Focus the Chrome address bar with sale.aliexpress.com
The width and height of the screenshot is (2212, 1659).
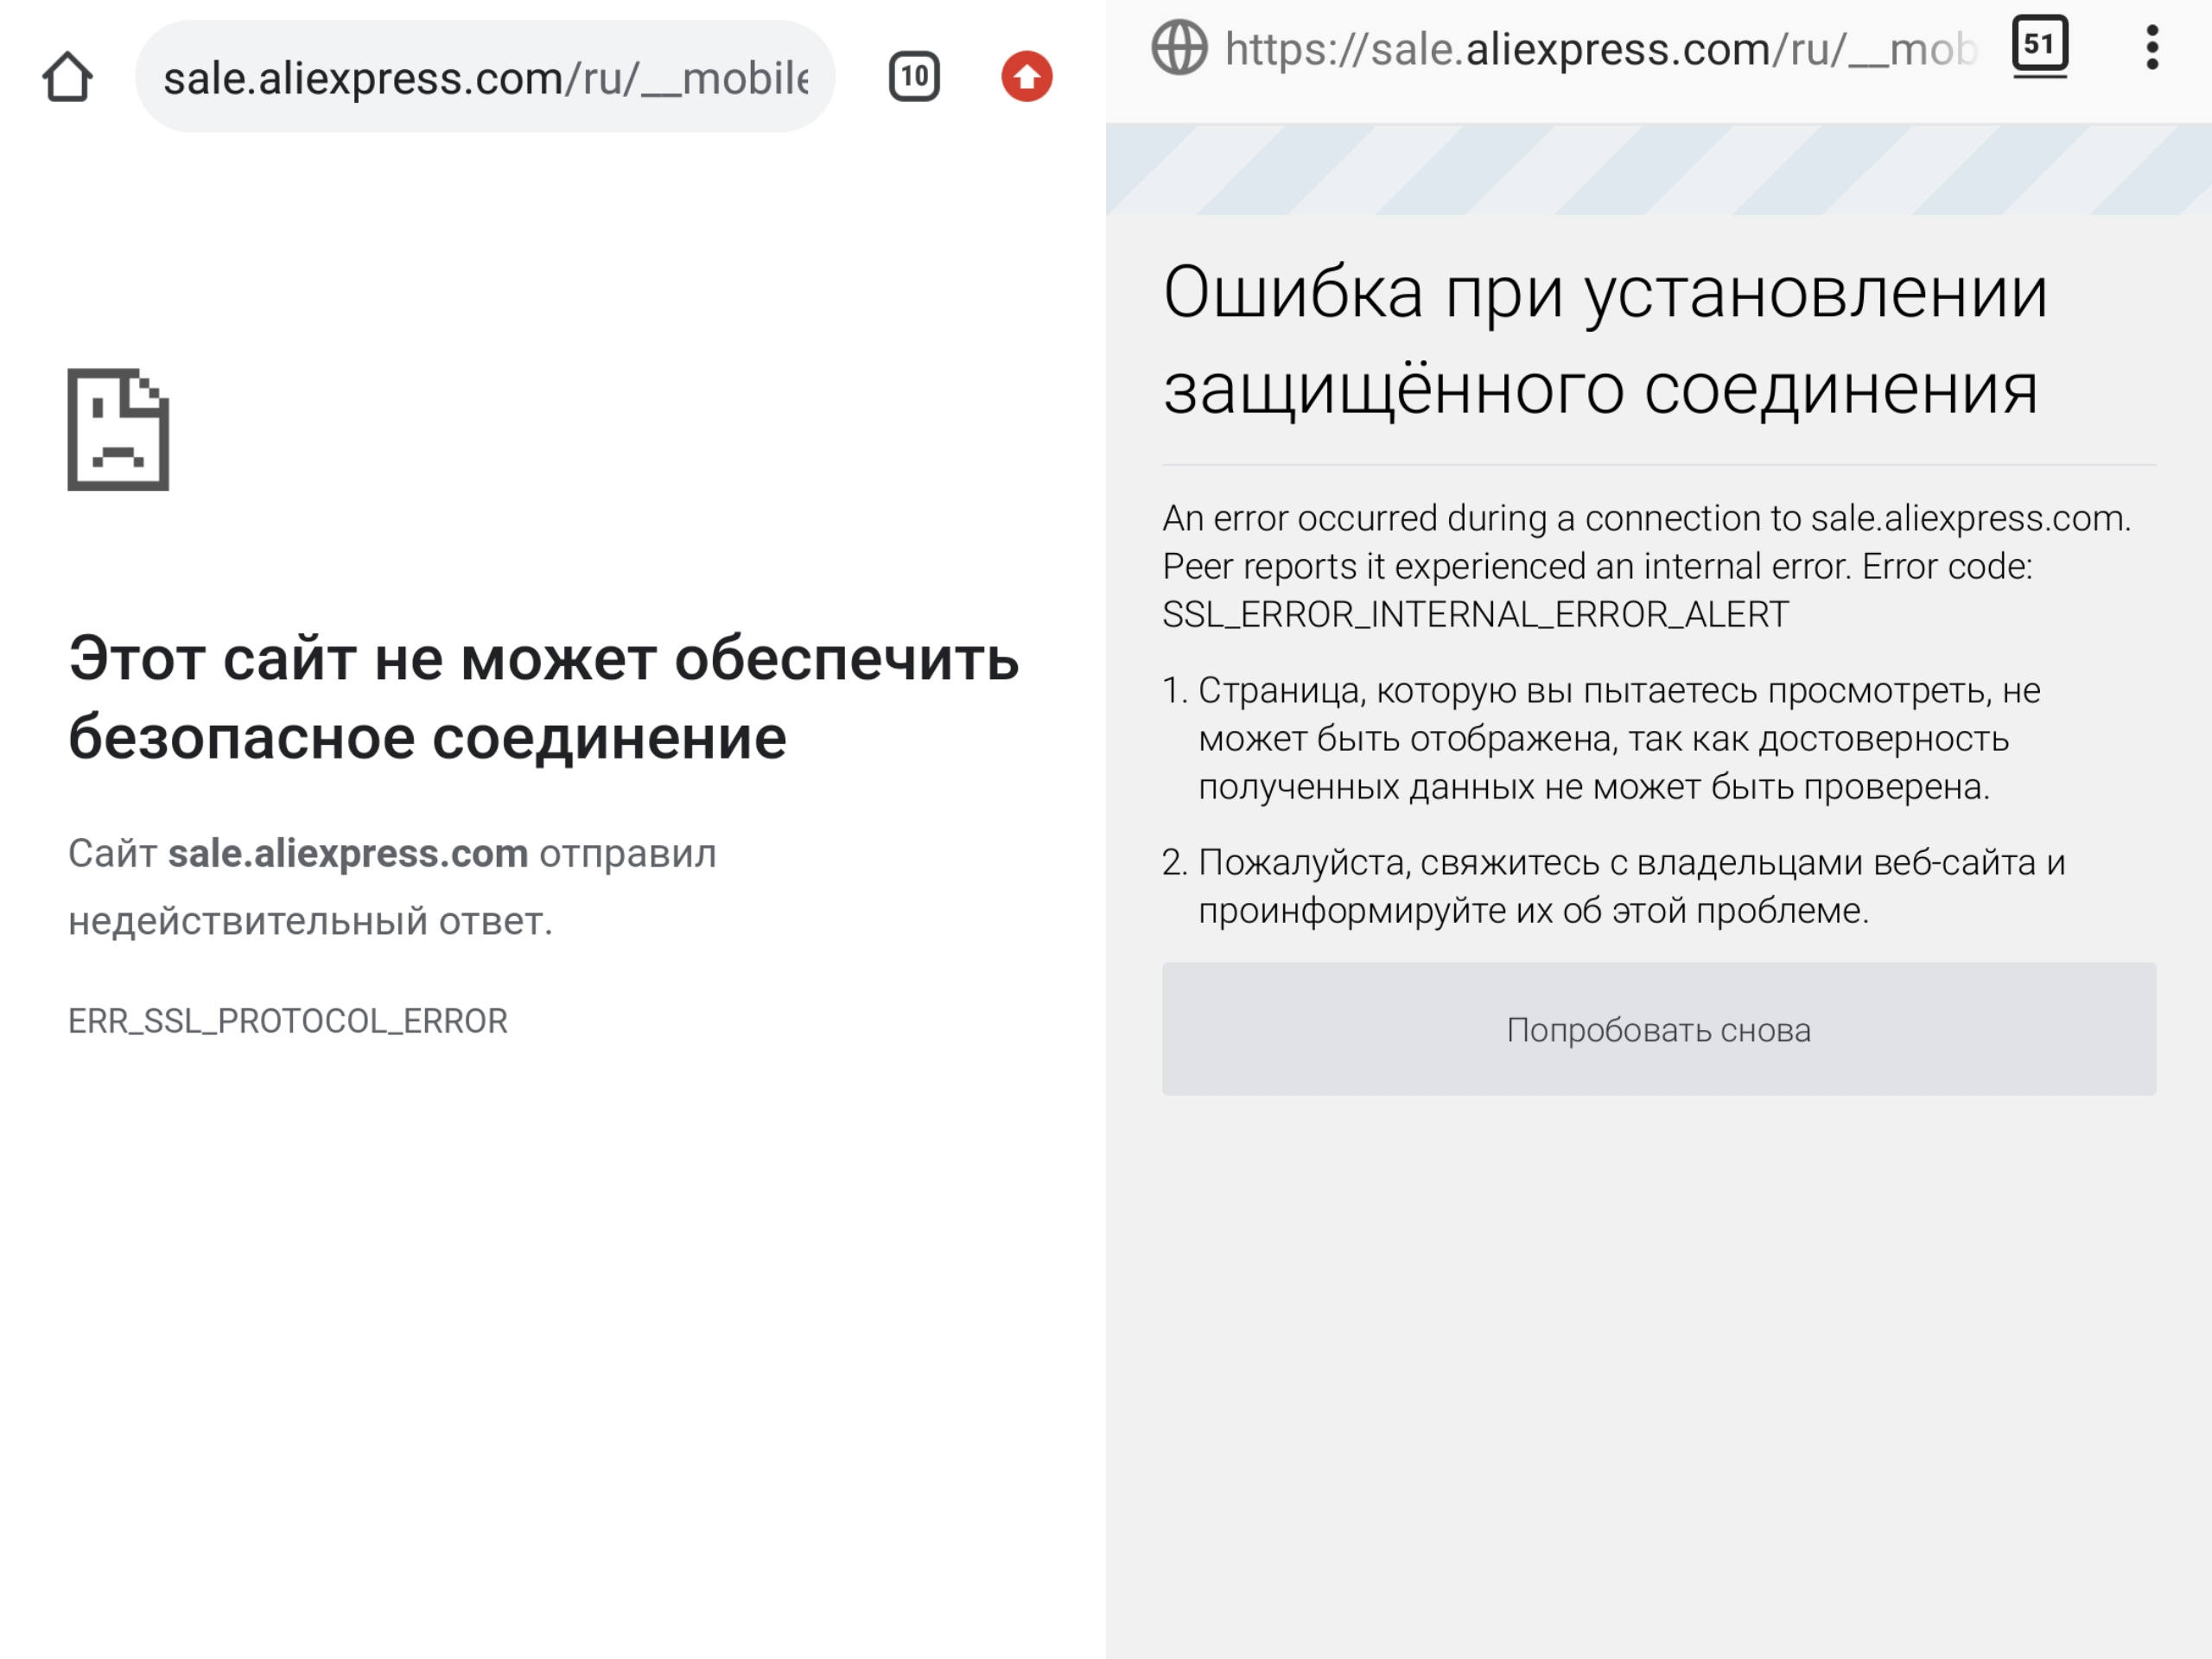point(485,77)
